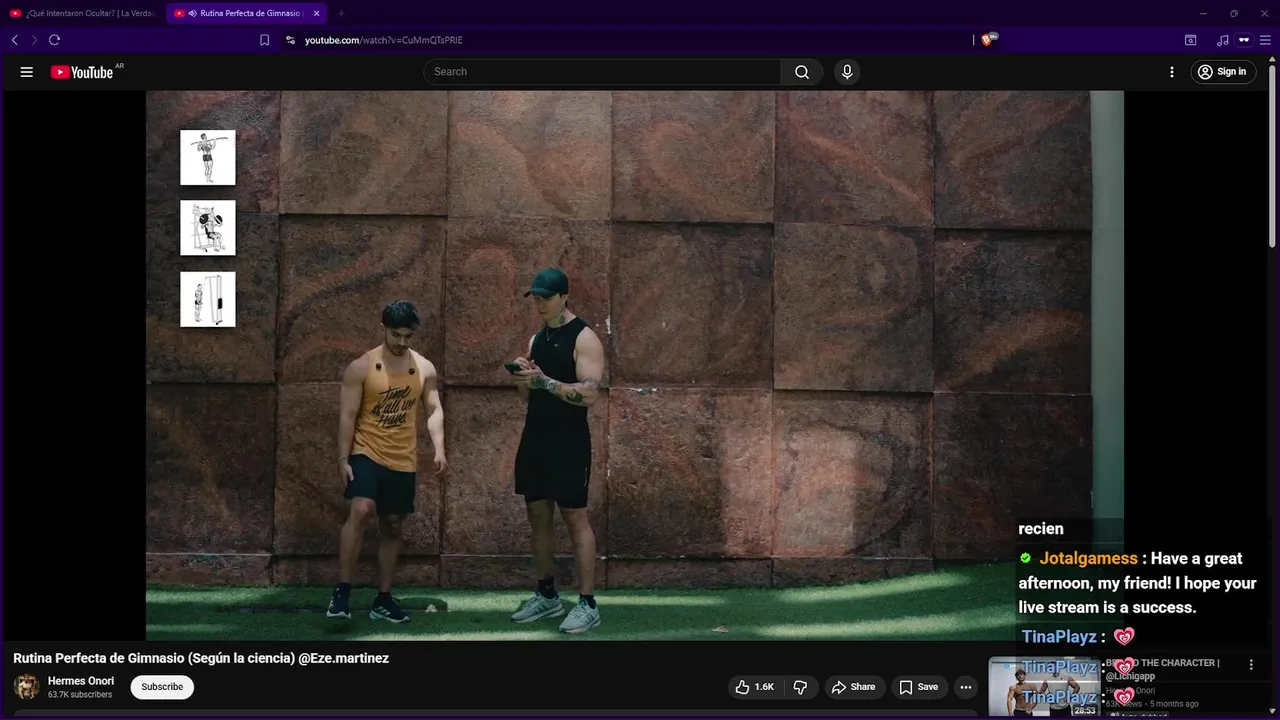
Task: Open Hermes Onori channel name link
Action: point(81,681)
